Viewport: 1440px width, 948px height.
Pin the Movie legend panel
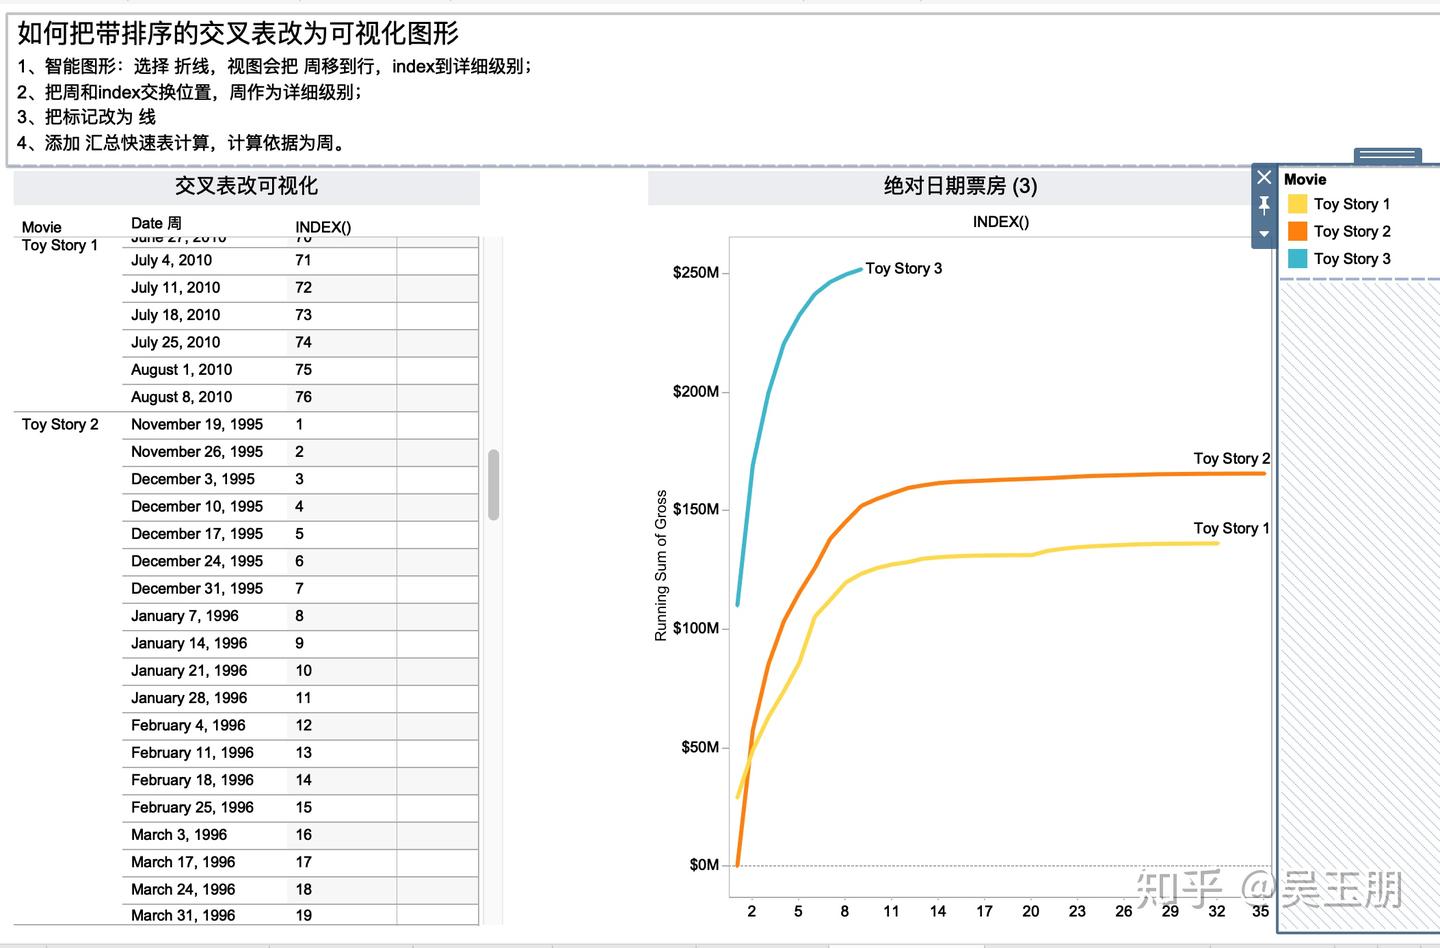point(1264,205)
